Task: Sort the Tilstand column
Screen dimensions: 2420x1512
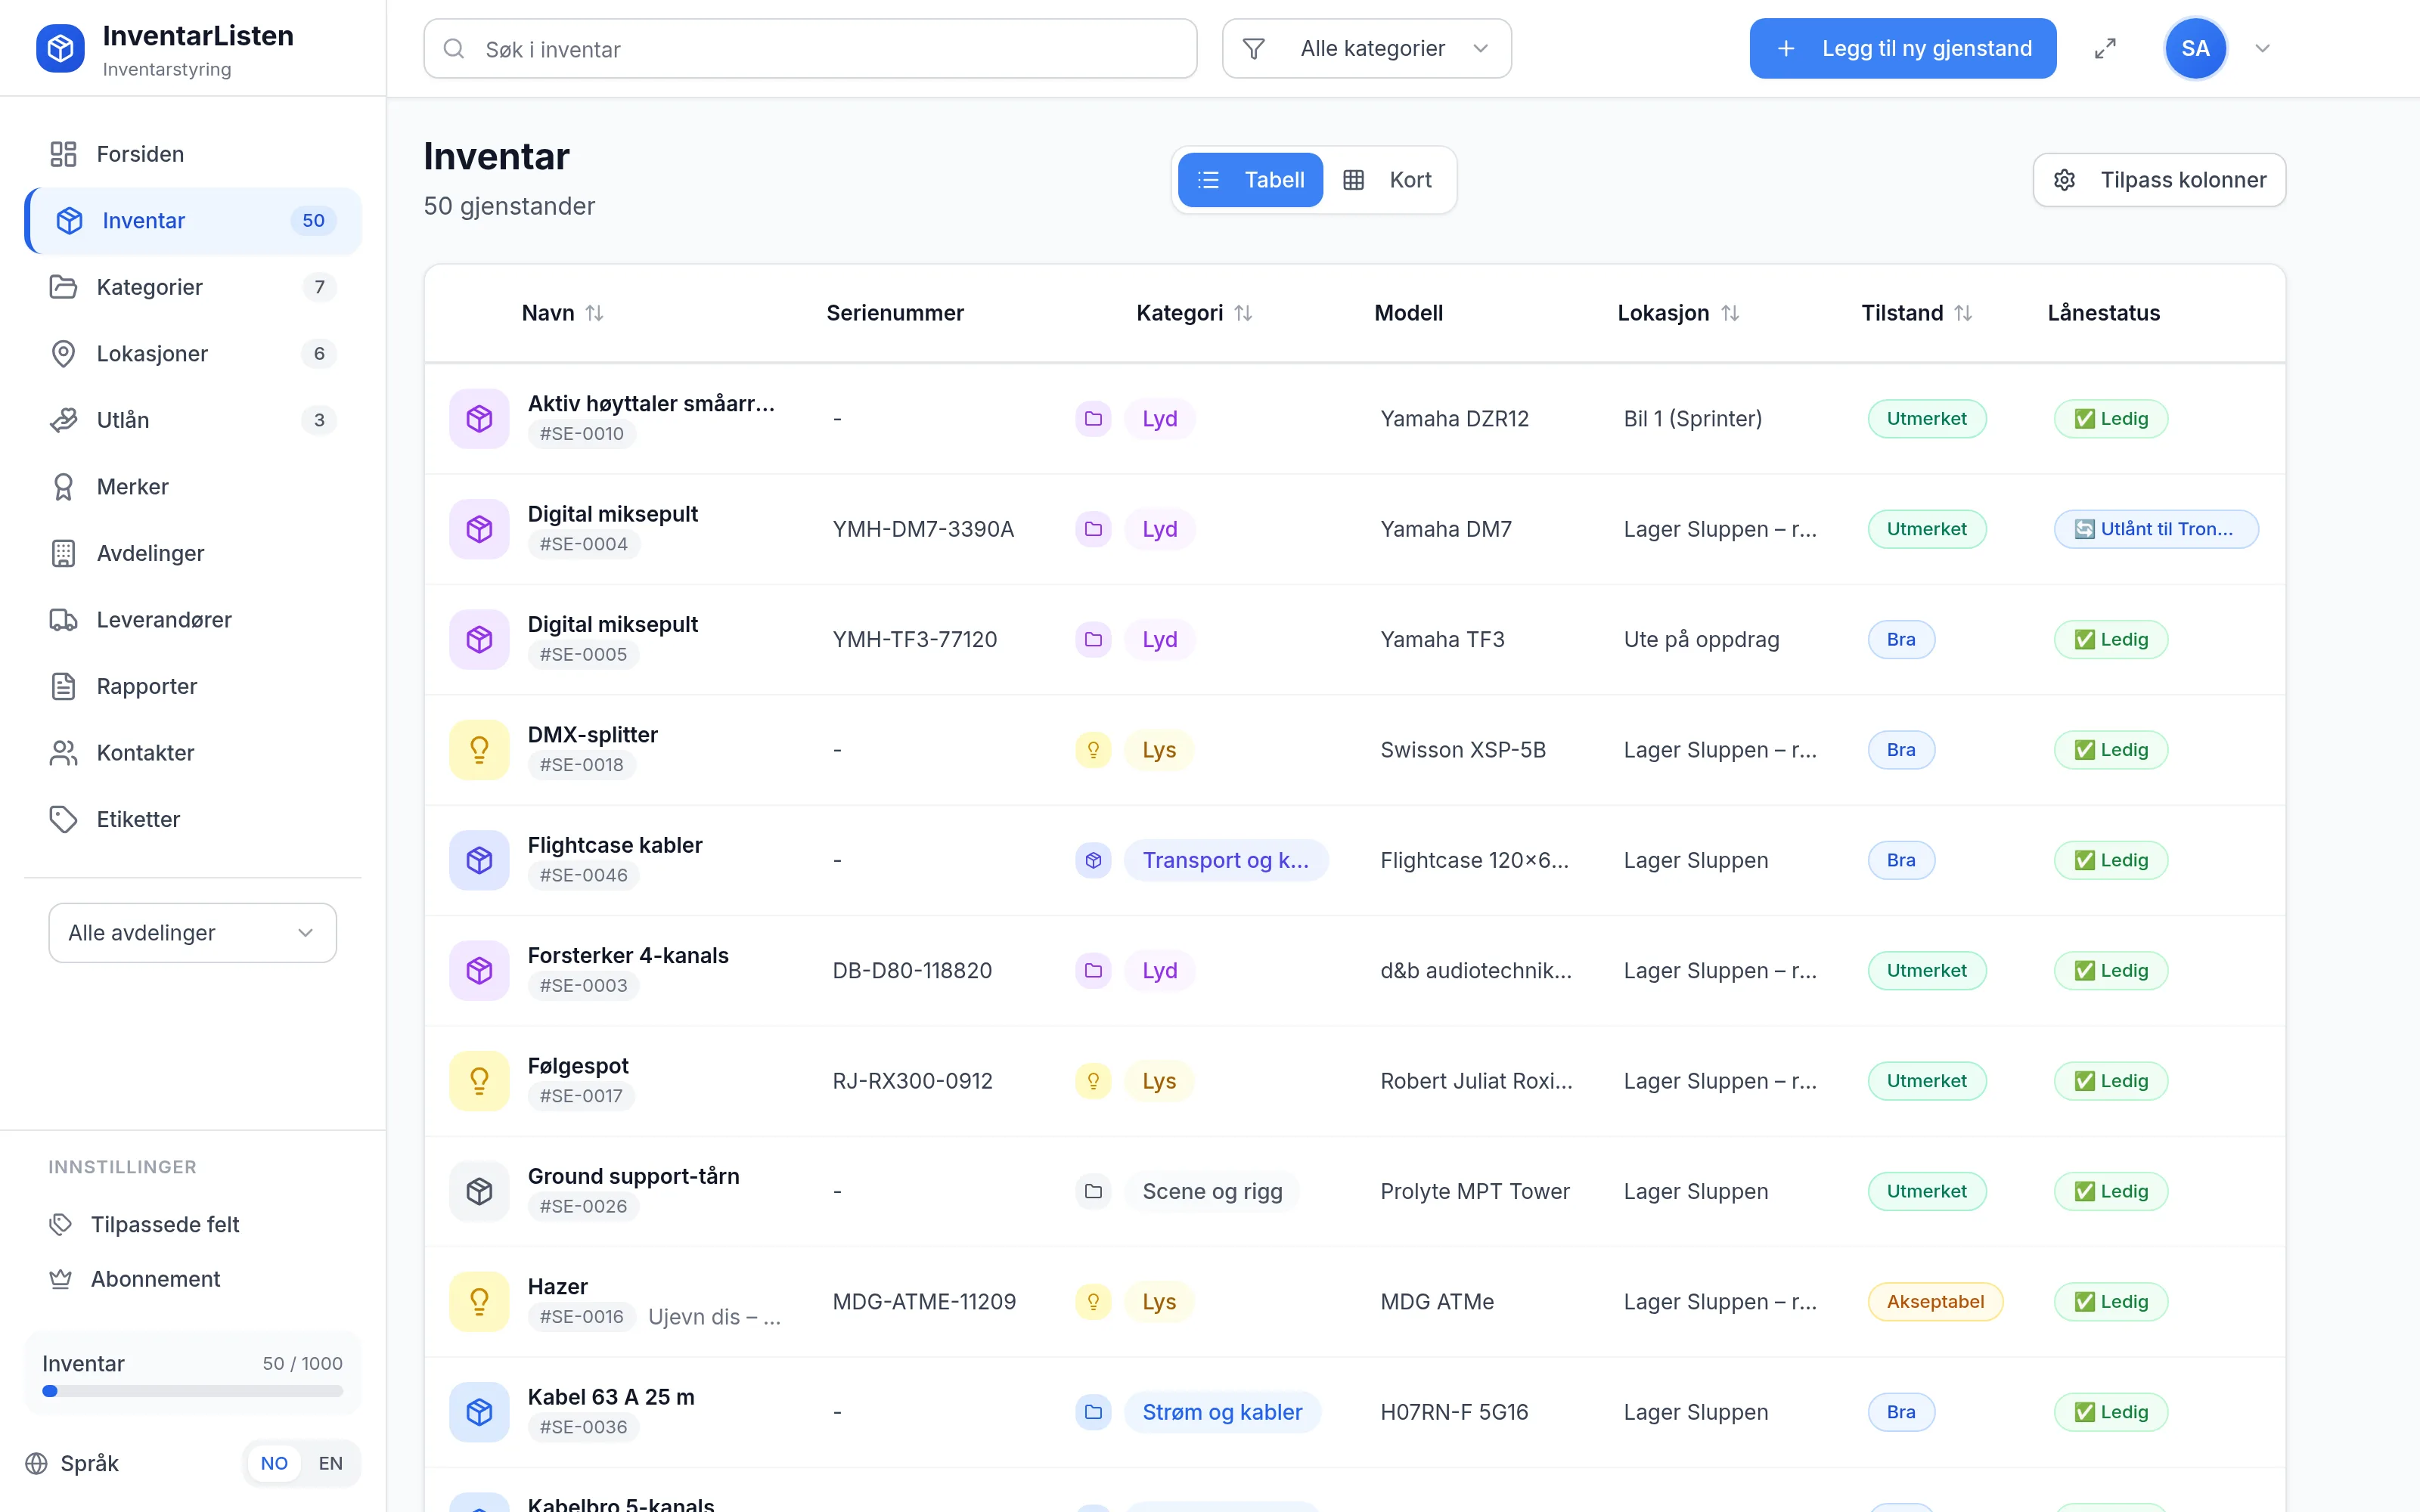Action: (1963, 313)
